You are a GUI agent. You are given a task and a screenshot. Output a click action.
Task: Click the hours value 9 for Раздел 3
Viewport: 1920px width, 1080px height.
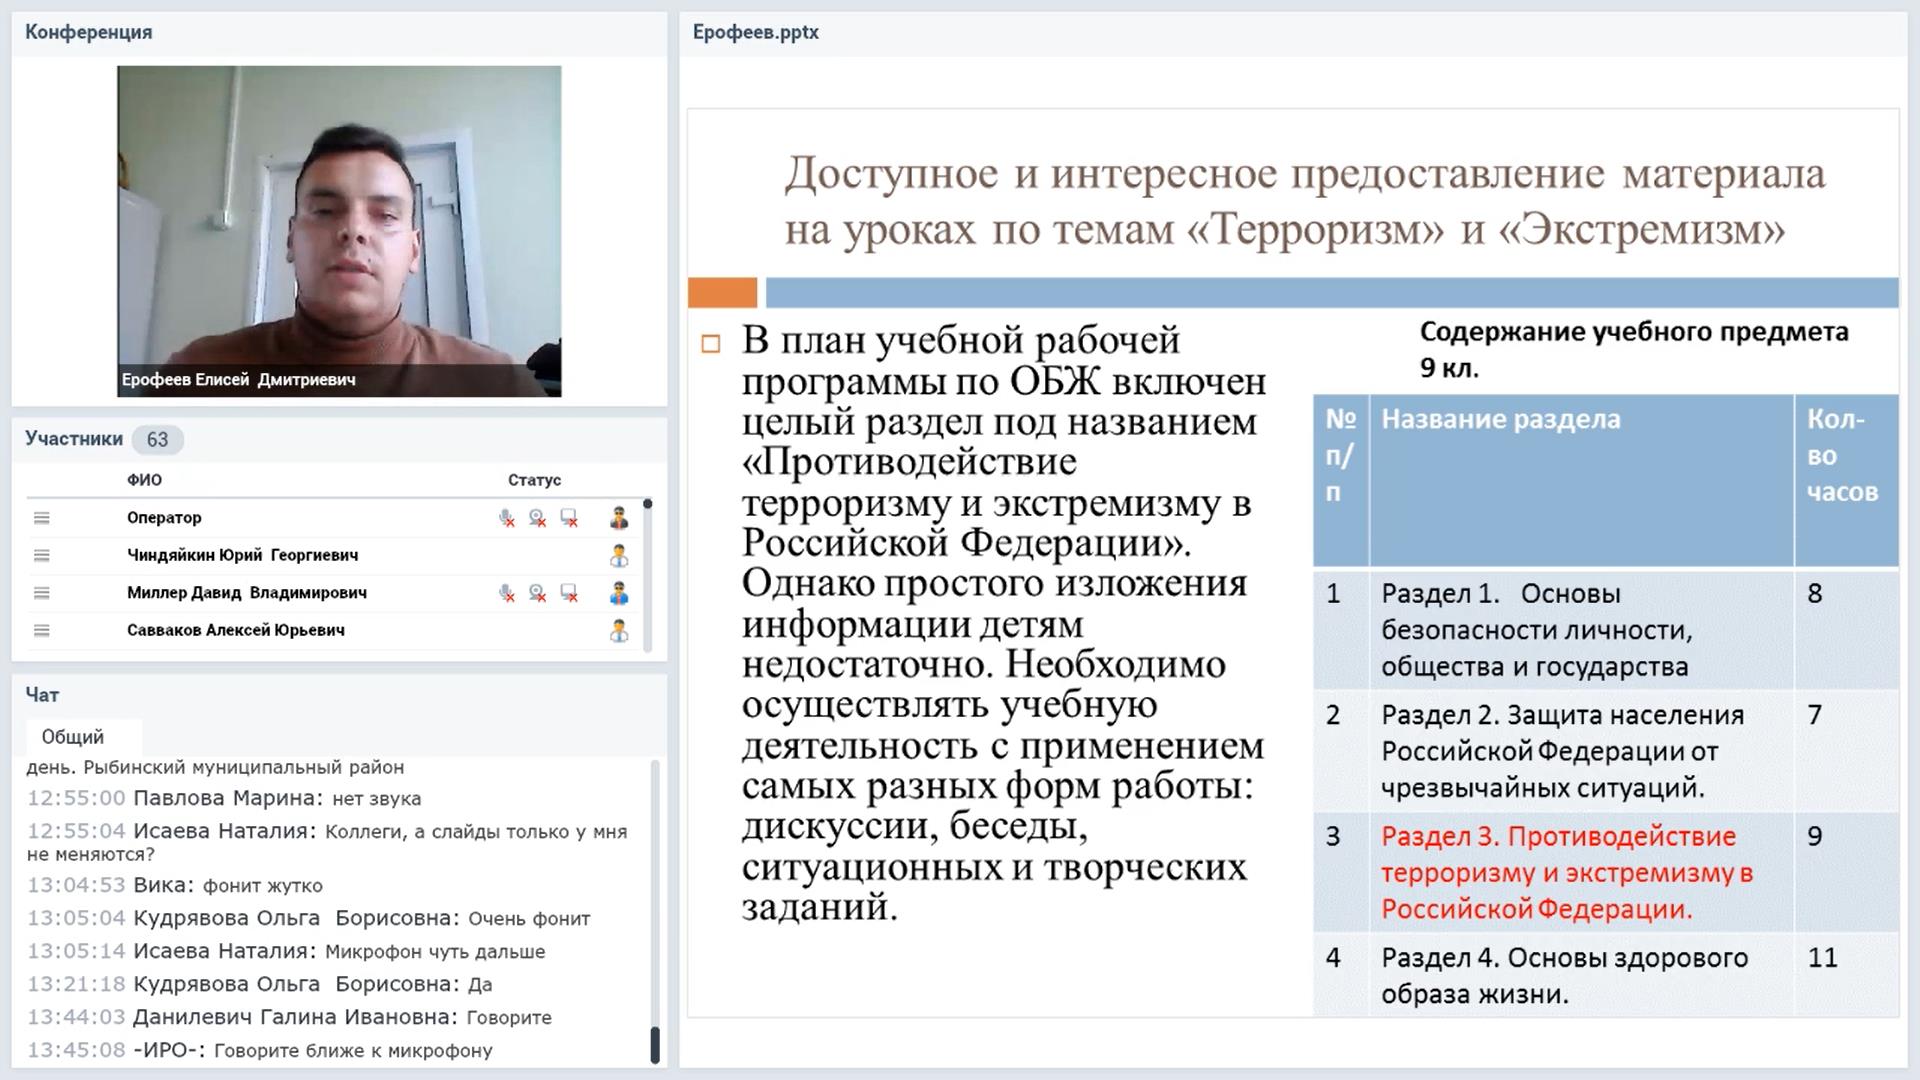[x=1815, y=837]
